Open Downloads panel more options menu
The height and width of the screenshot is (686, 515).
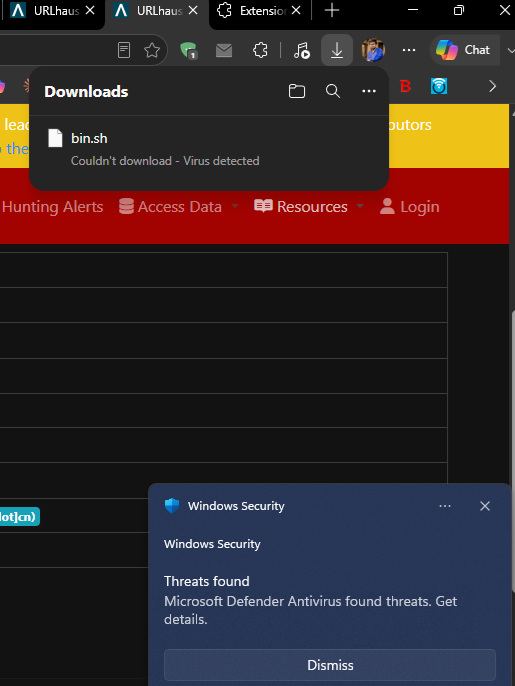369,91
